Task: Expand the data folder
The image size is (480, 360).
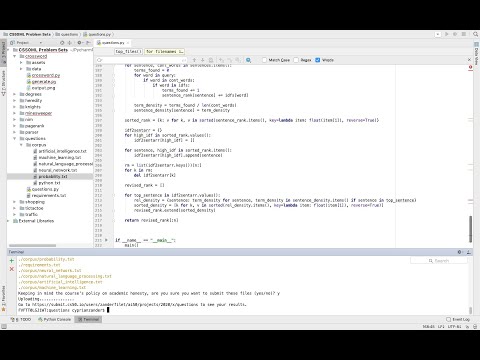Action: pyautogui.click(x=21, y=69)
